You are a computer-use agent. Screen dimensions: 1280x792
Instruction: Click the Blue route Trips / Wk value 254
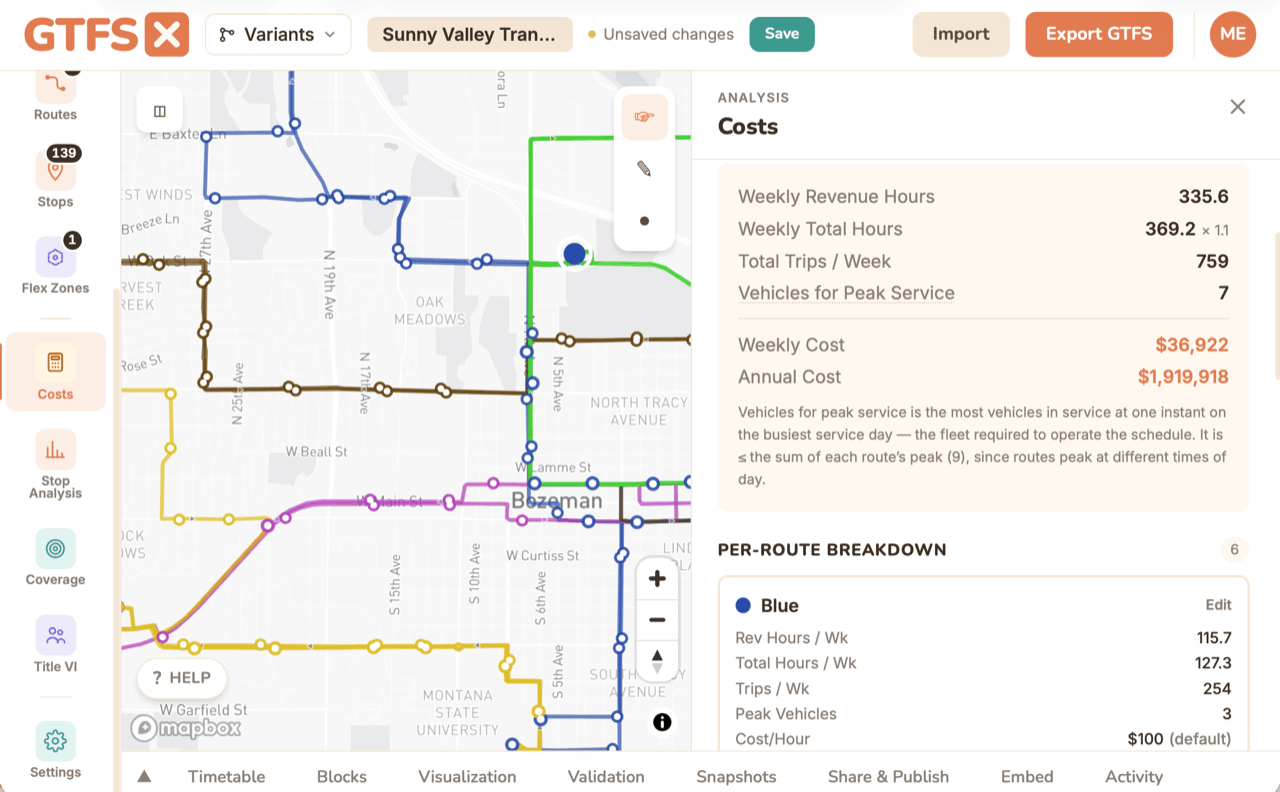pos(1217,688)
